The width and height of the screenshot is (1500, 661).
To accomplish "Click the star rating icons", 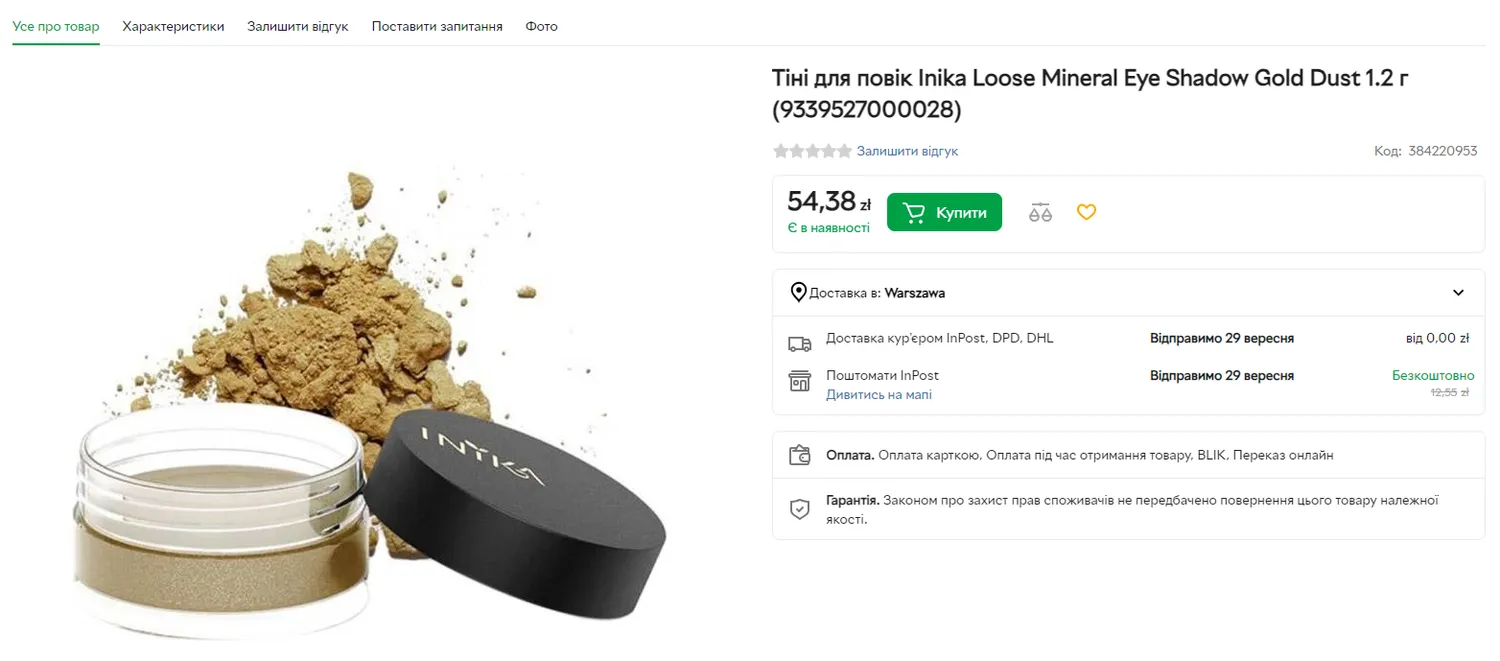I will click(x=812, y=151).
